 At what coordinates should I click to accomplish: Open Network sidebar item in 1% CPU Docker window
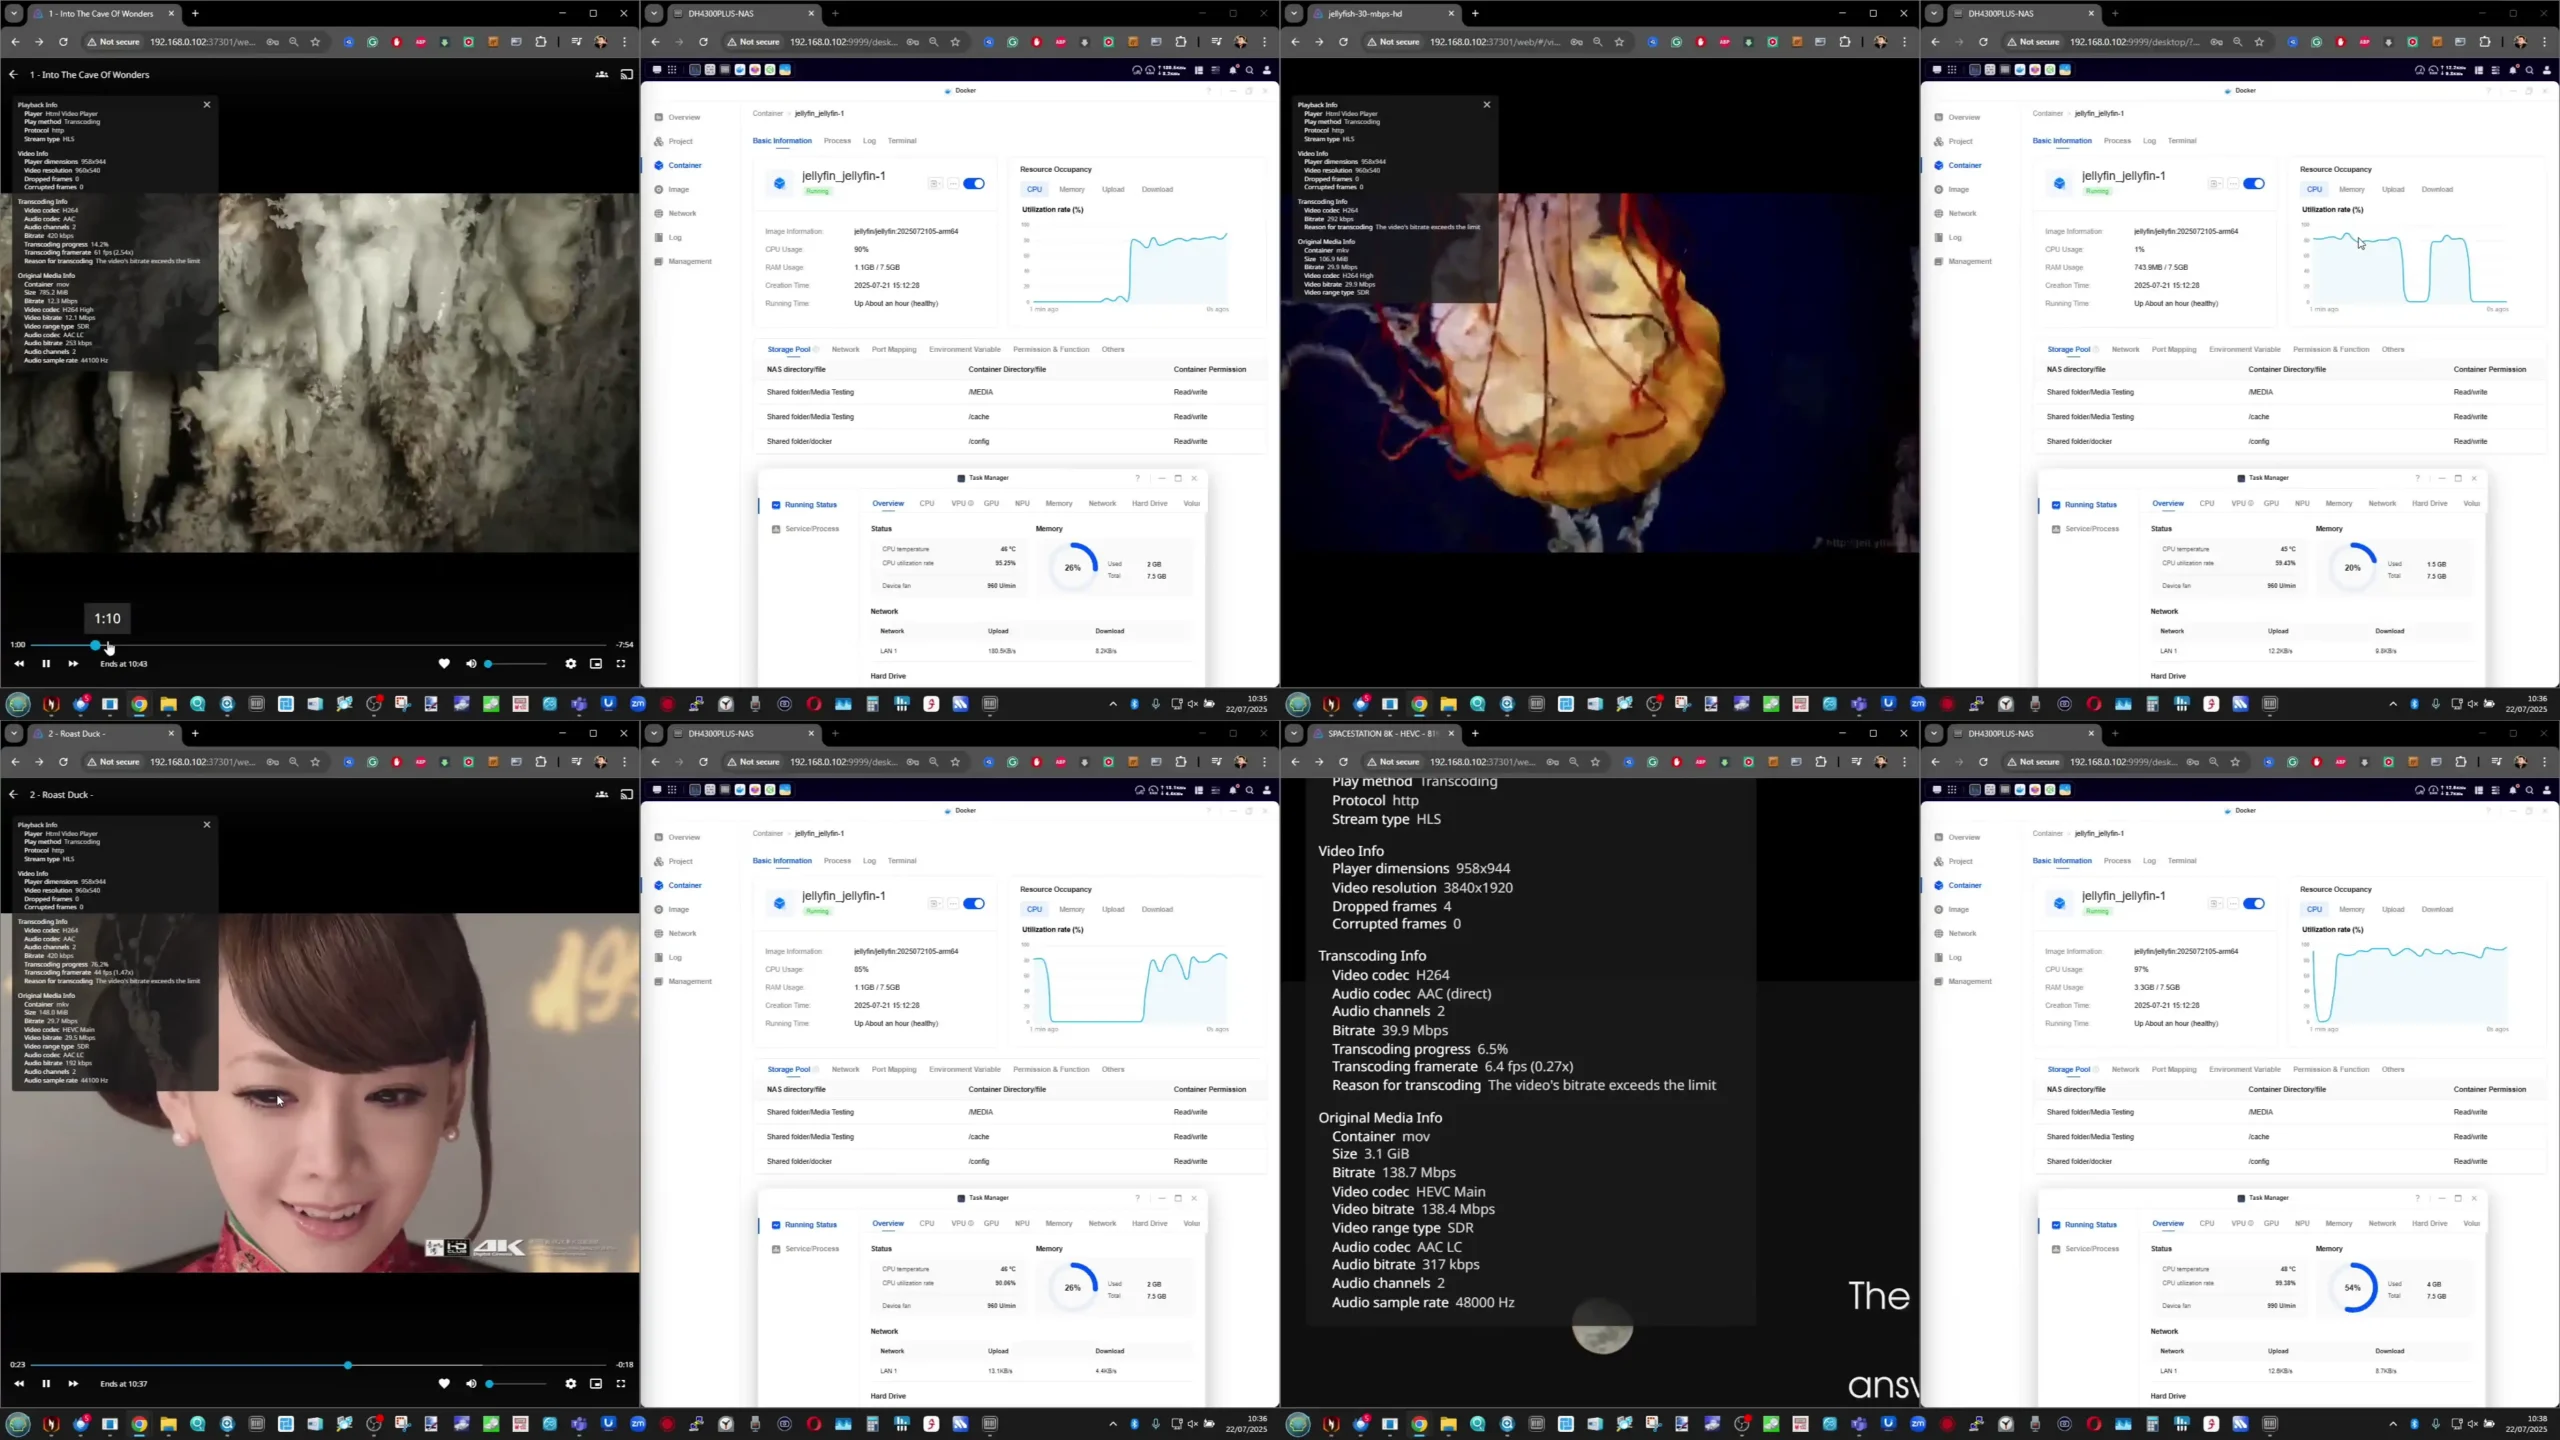1955,213
